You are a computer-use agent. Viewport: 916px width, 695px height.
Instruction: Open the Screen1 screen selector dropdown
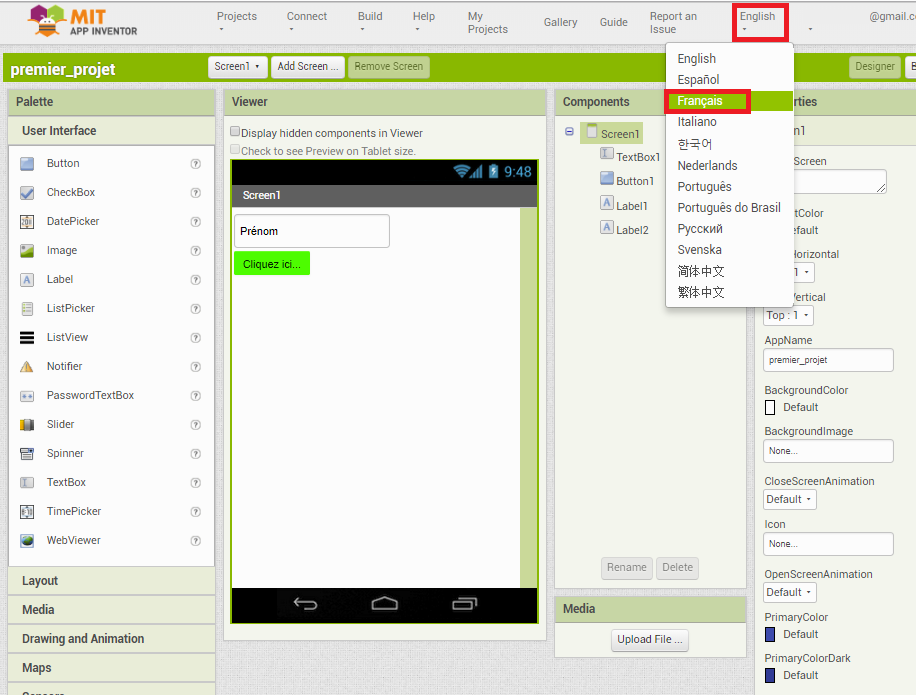point(237,66)
